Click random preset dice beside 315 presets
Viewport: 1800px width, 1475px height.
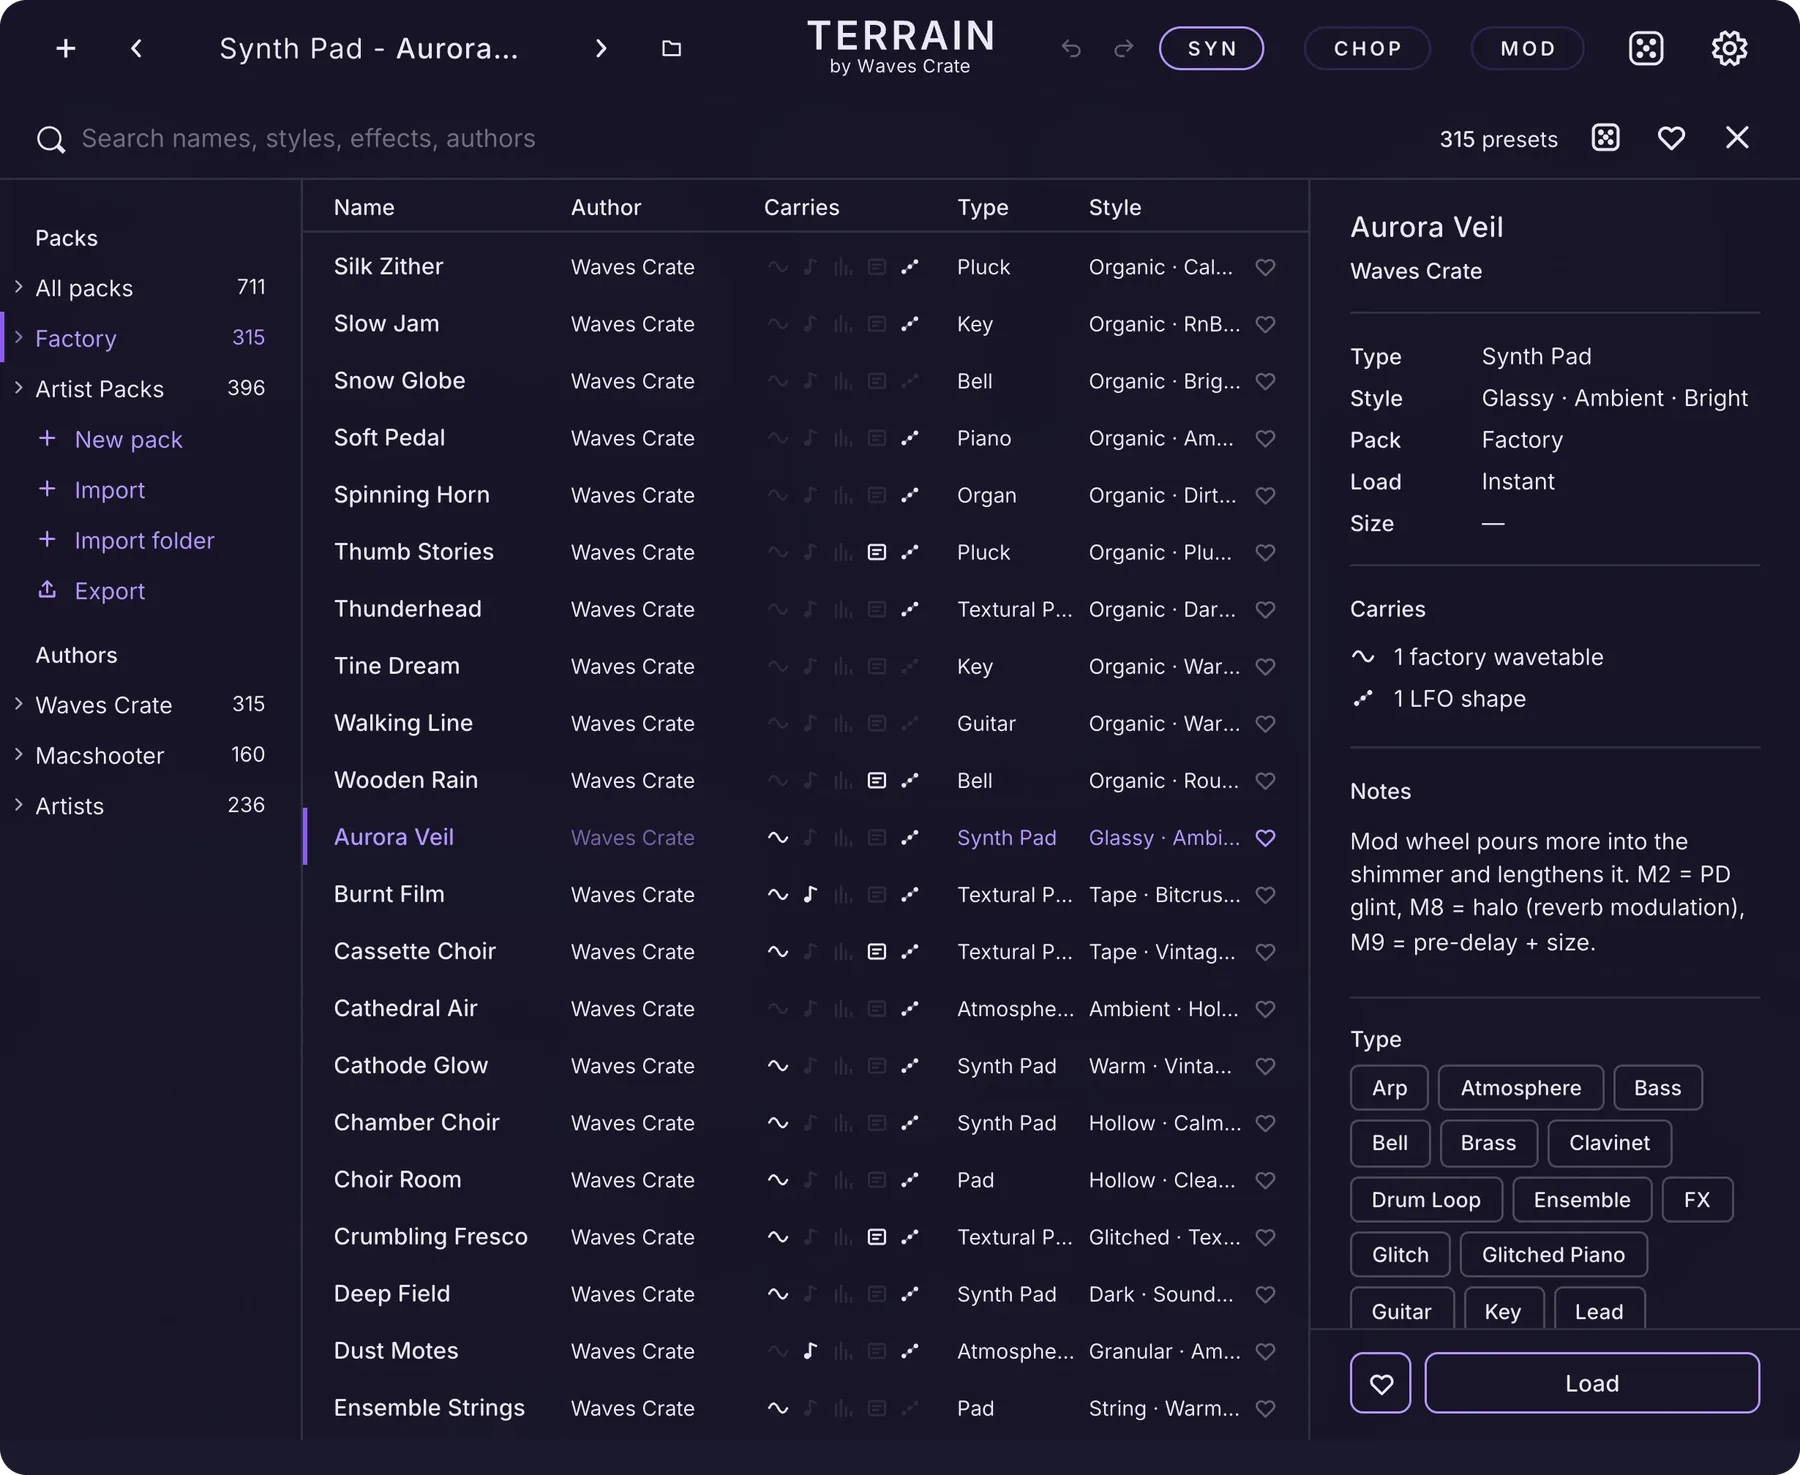pos(1606,138)
